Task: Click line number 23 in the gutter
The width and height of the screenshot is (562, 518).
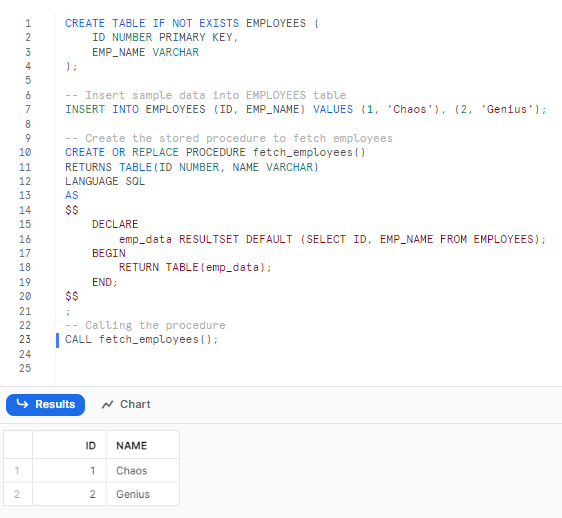Action: 25,339
